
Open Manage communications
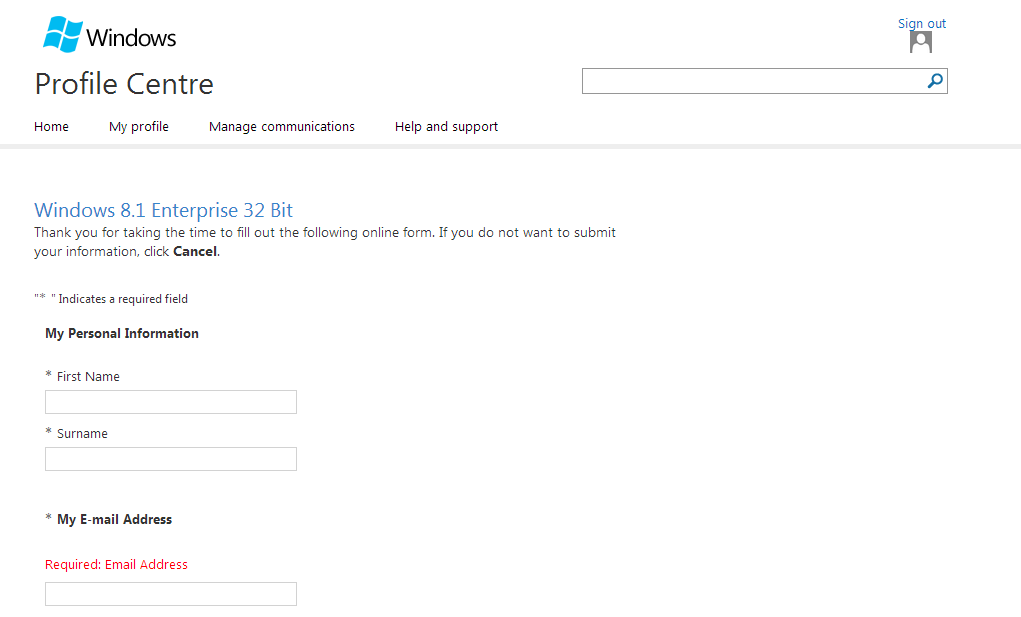pyautogui.click(x=282, y=126)
